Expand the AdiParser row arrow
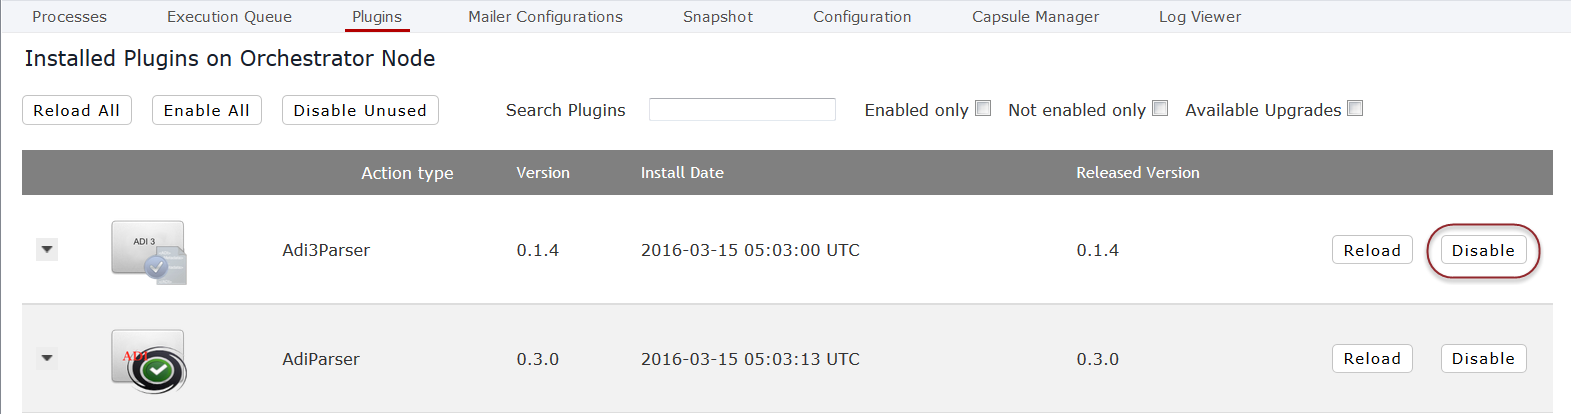 click(x=47, y=358)
